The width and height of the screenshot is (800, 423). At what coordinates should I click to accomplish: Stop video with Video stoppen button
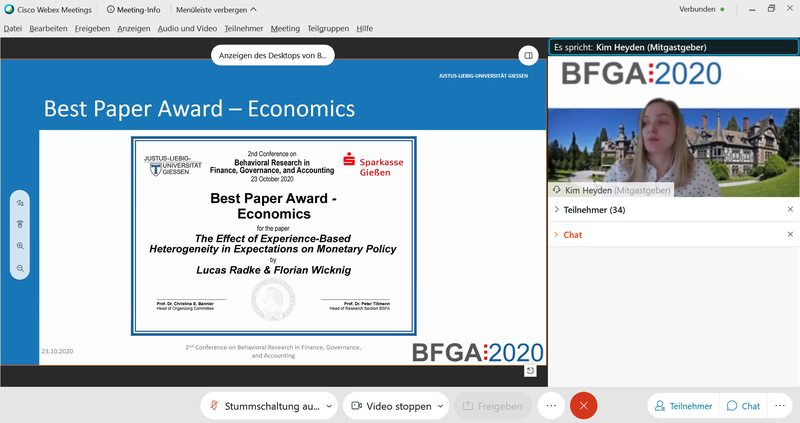[x=390, y=406]
